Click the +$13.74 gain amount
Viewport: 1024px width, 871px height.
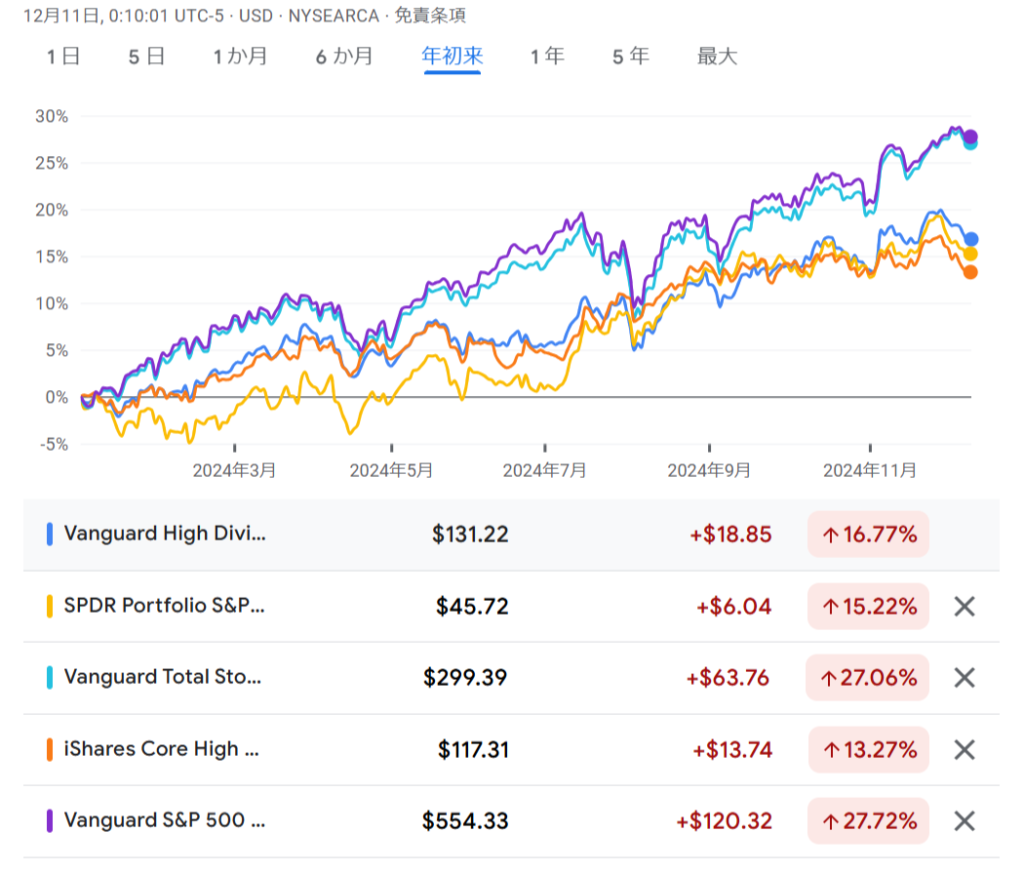(732, 749)
